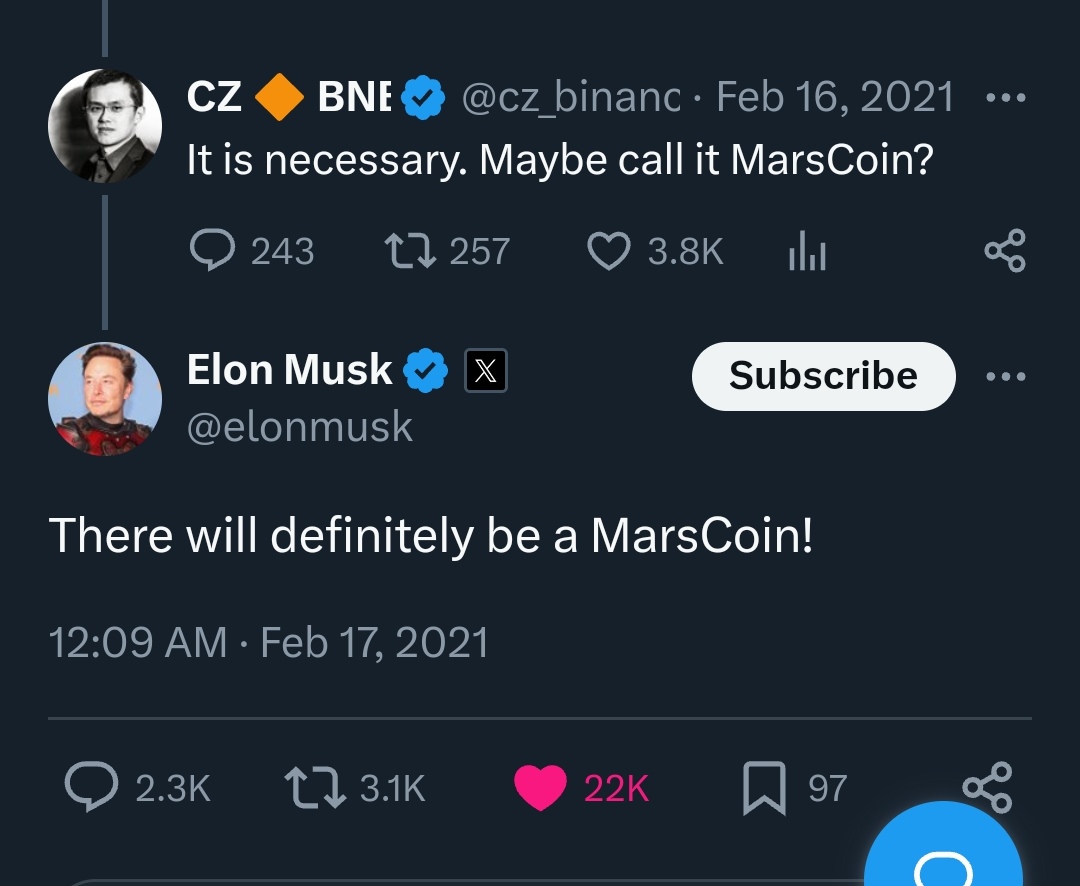
Task: Open more options on CZ's tweet
Action: tap(1005, 98)
